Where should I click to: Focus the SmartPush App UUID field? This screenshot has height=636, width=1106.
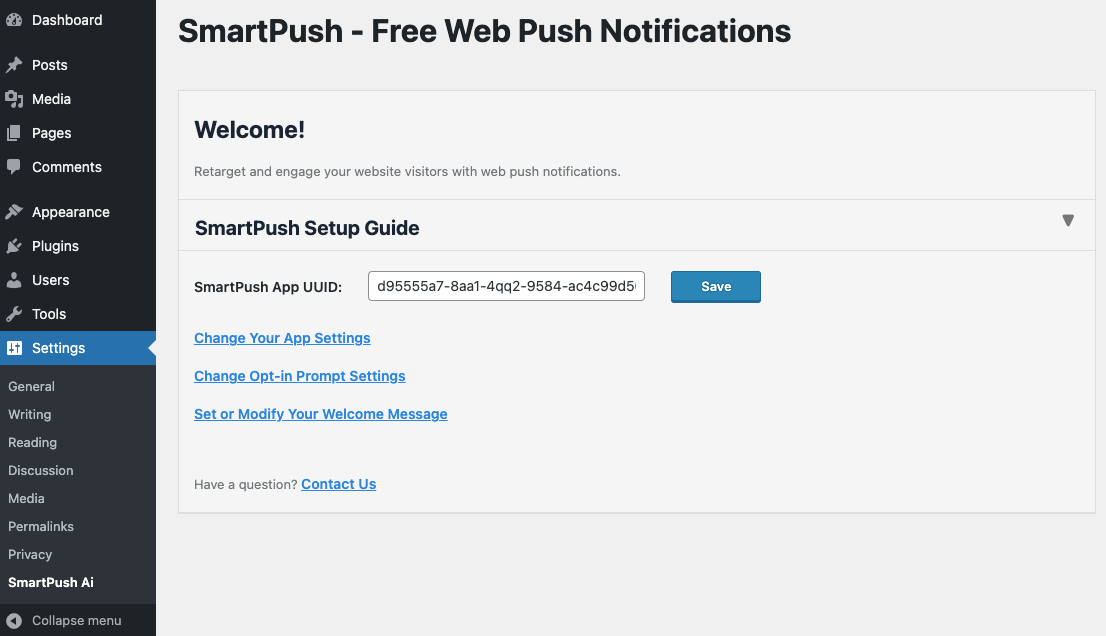(x=506, y=286)
